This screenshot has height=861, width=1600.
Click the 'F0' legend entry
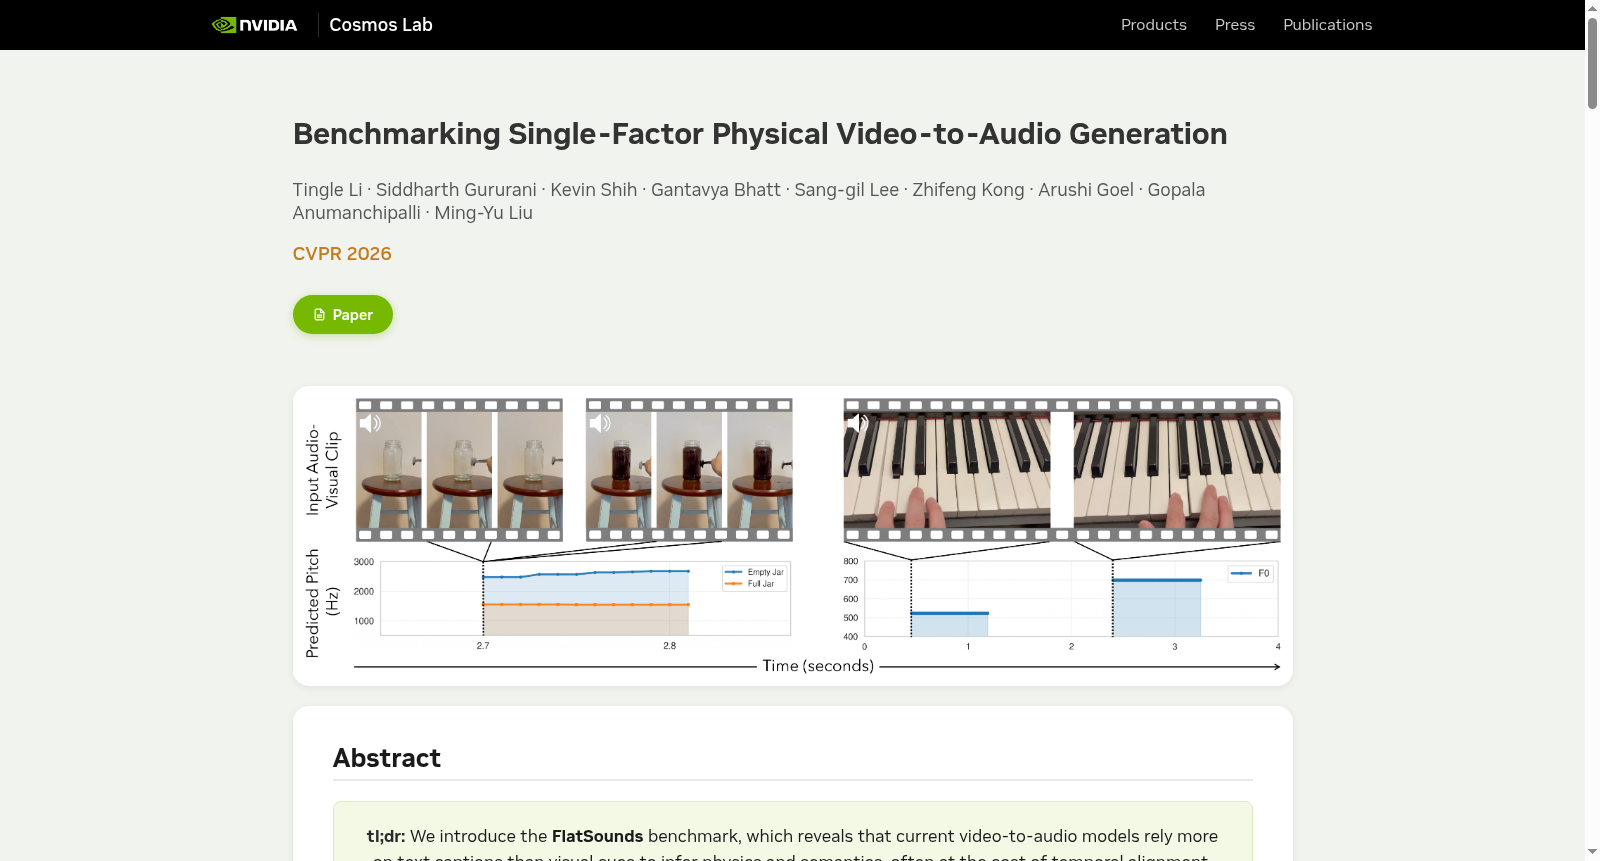[x=1251, y=574]
